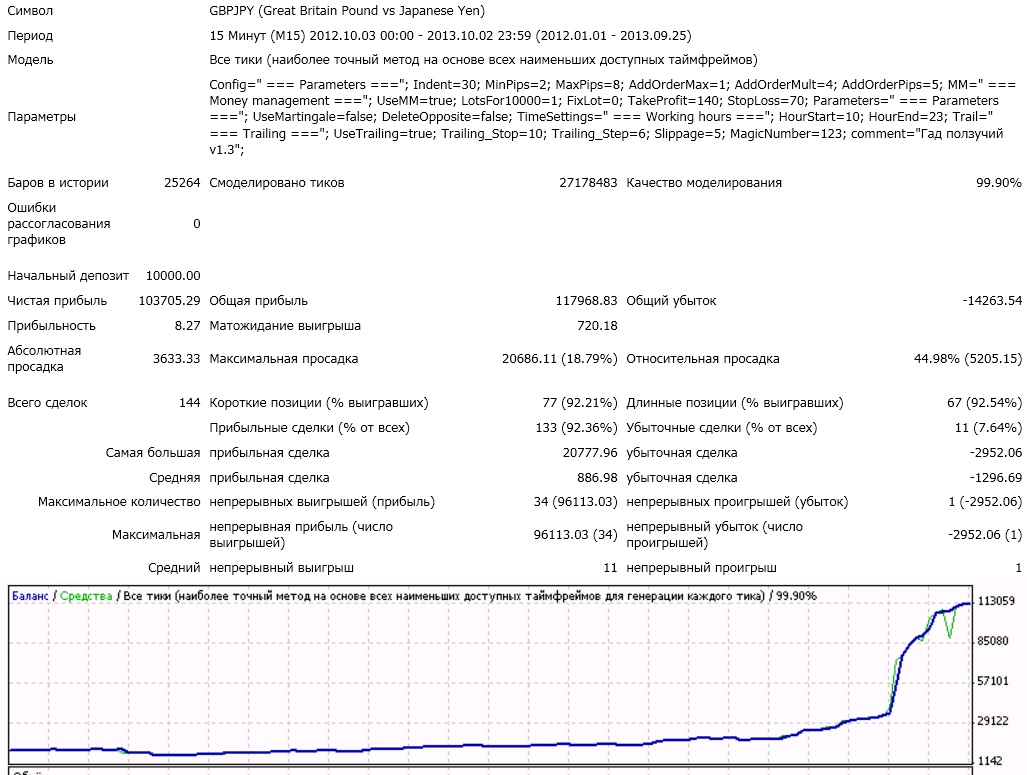This screenshot has width=1027, height=775.
Task: Click chart axis value 113059
Action: [996, 601]
